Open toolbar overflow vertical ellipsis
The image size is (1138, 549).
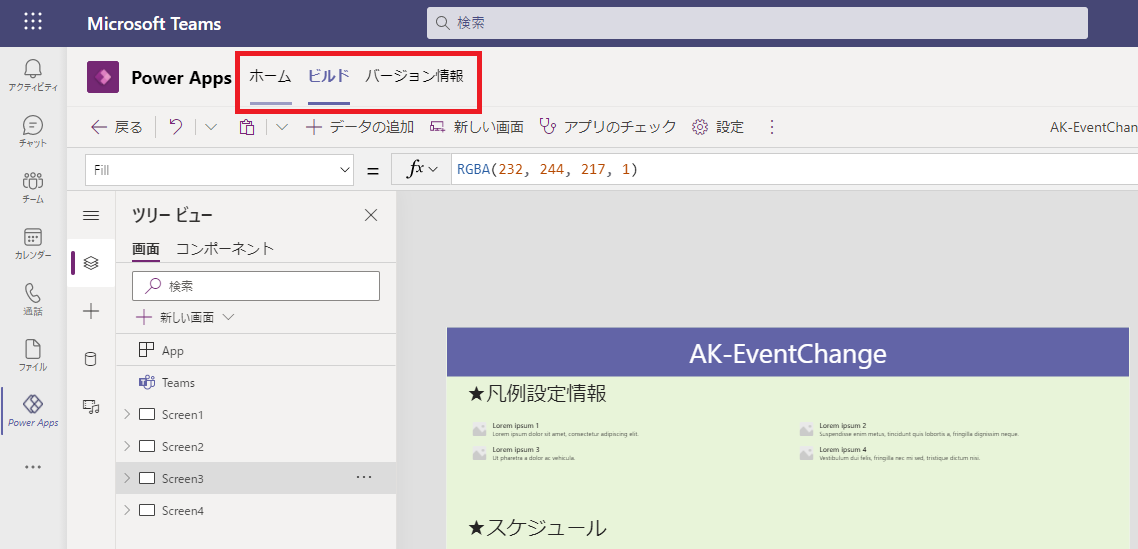[771, 127]
